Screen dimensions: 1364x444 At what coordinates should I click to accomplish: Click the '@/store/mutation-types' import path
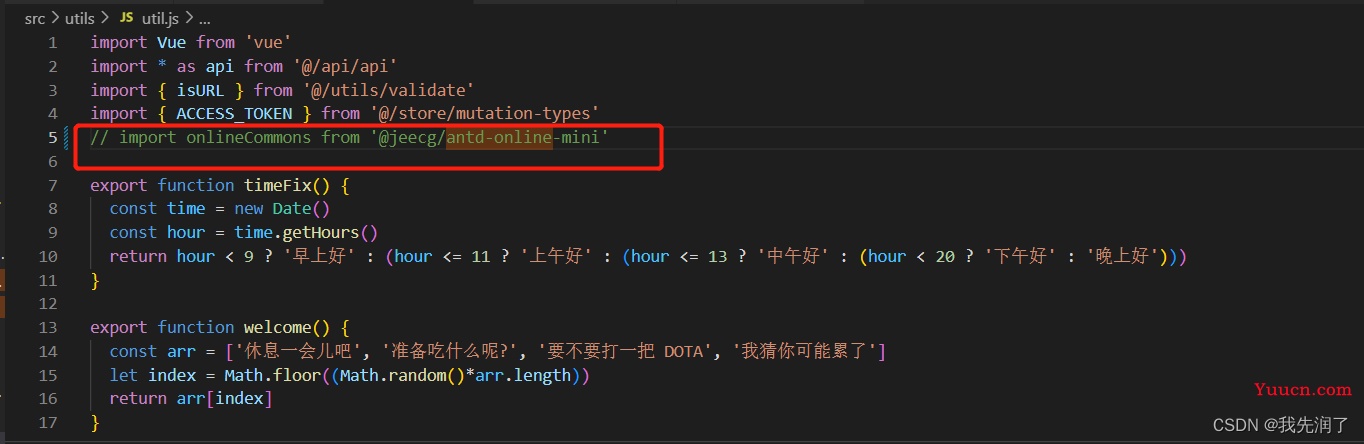(x=484, y=114)
